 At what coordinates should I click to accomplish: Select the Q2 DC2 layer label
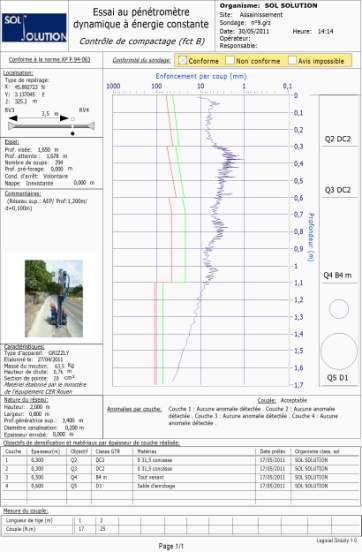point(338,139)
